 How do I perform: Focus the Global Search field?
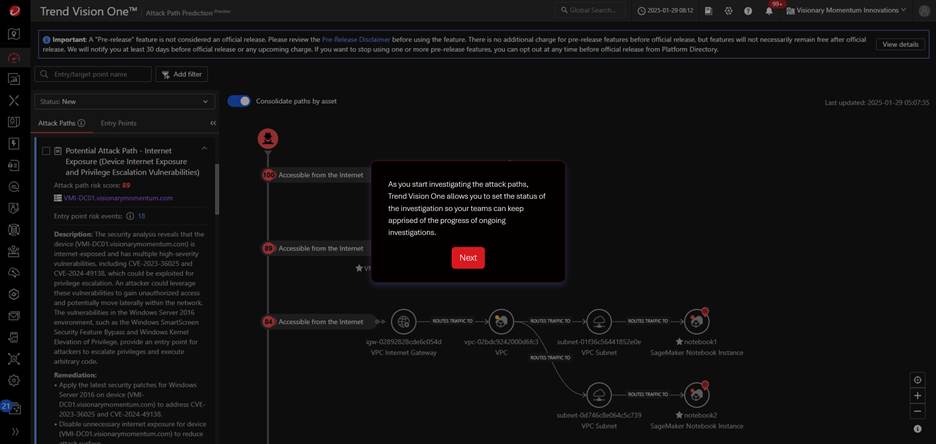pos(590,11)
